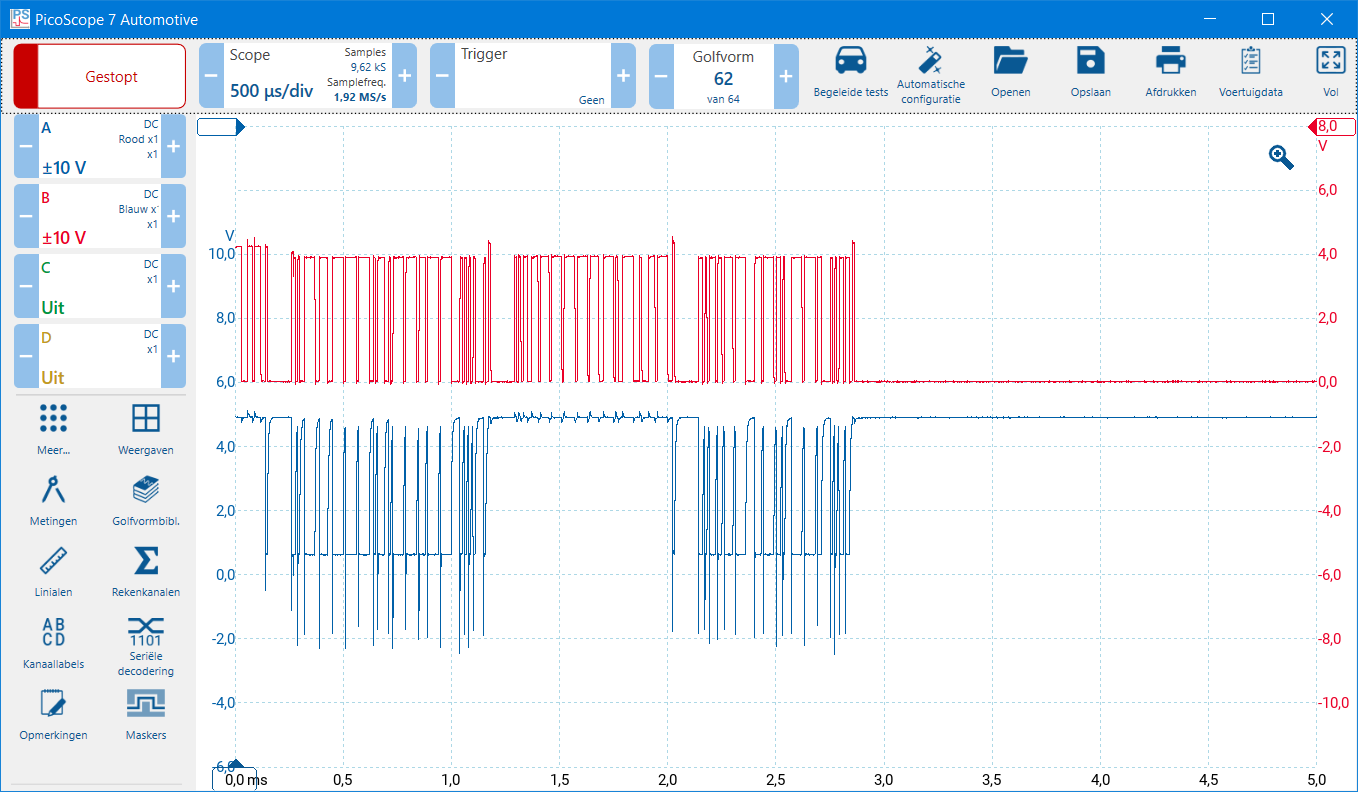
Task: Open a file with the Openen folder icon
Action: point(1010,62)
